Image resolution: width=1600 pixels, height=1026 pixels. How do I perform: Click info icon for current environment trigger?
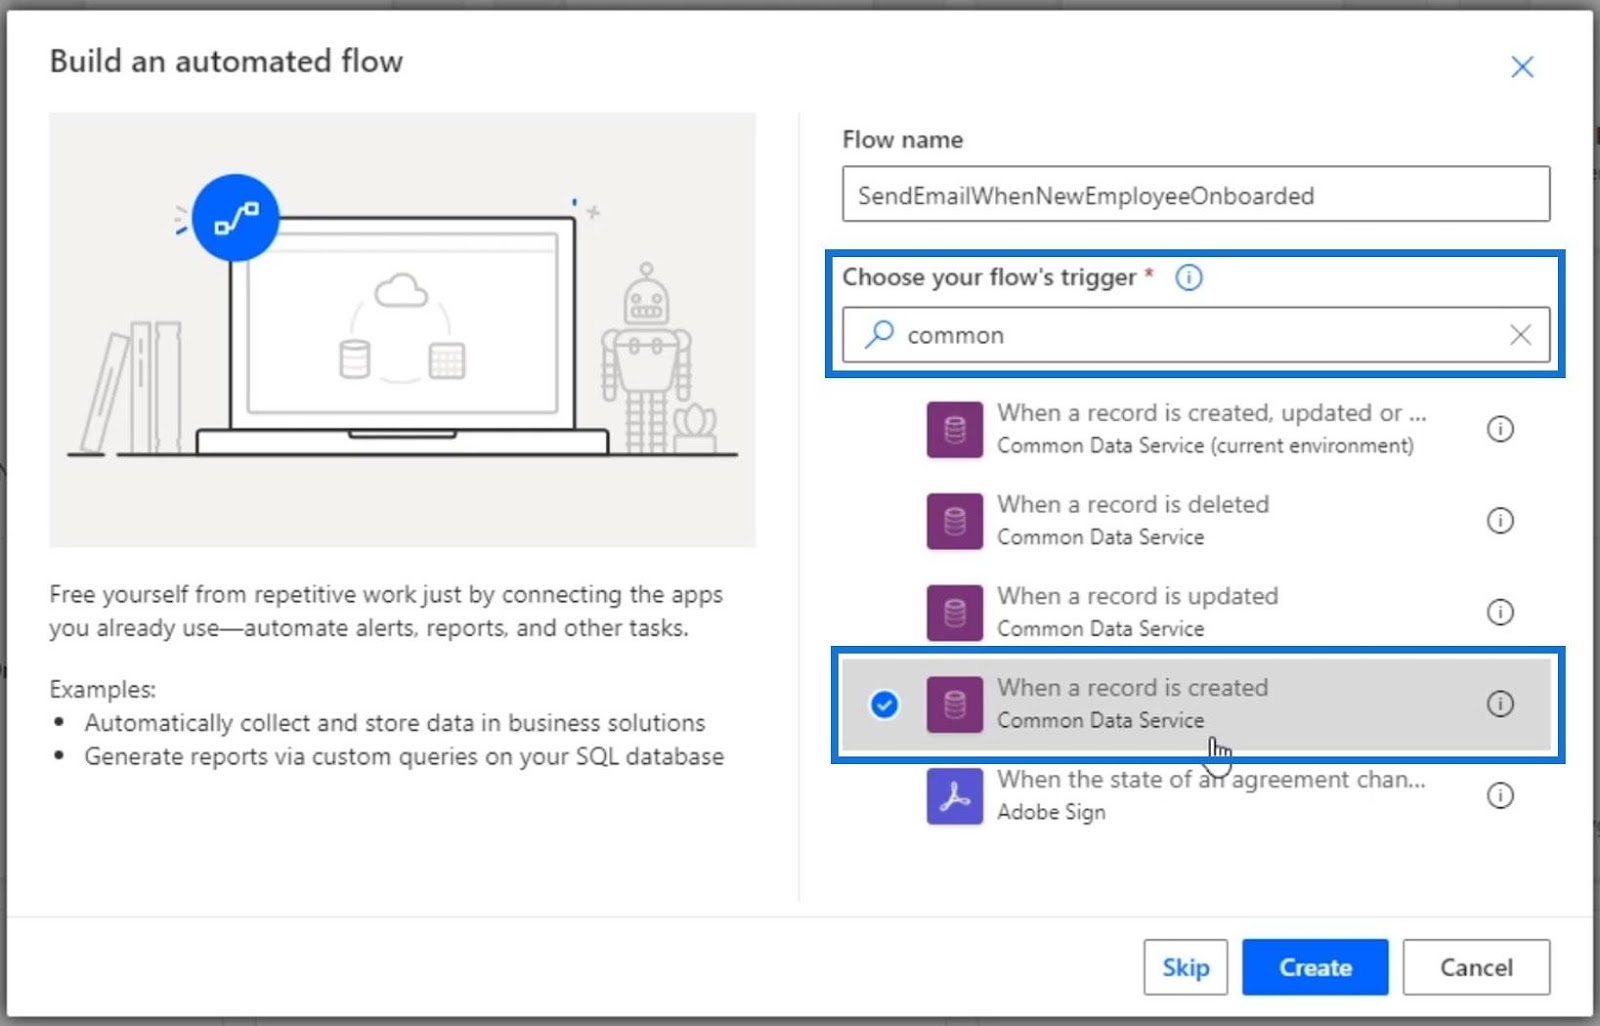(1500, 429)
